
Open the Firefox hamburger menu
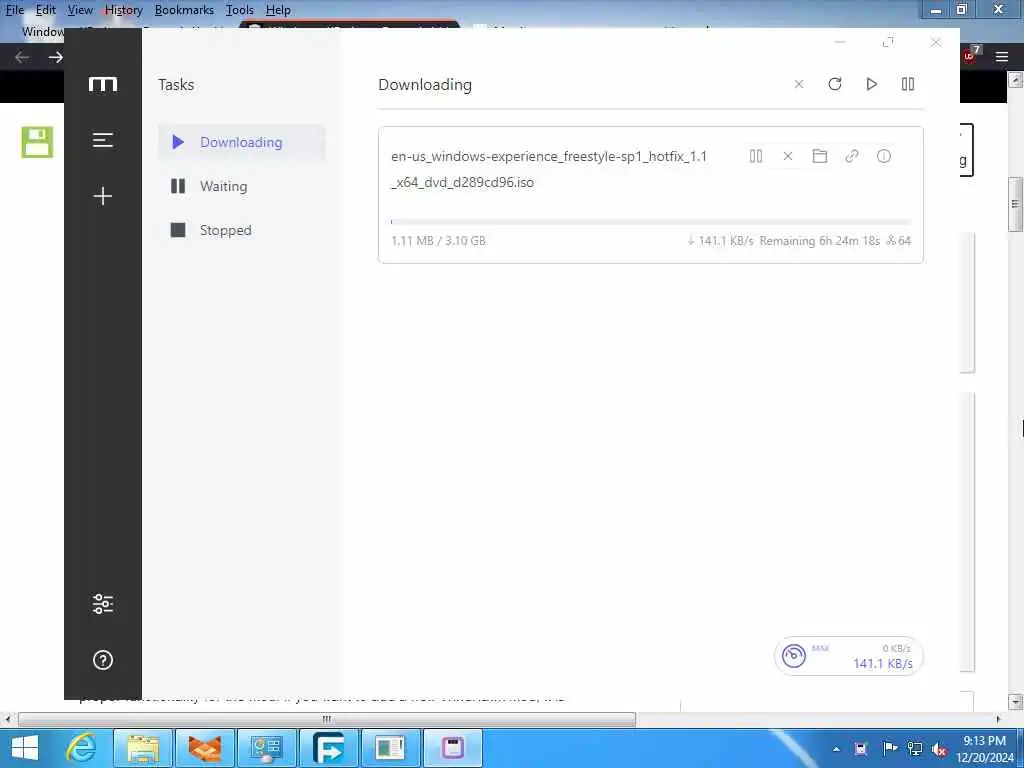tap(1002, 57)
